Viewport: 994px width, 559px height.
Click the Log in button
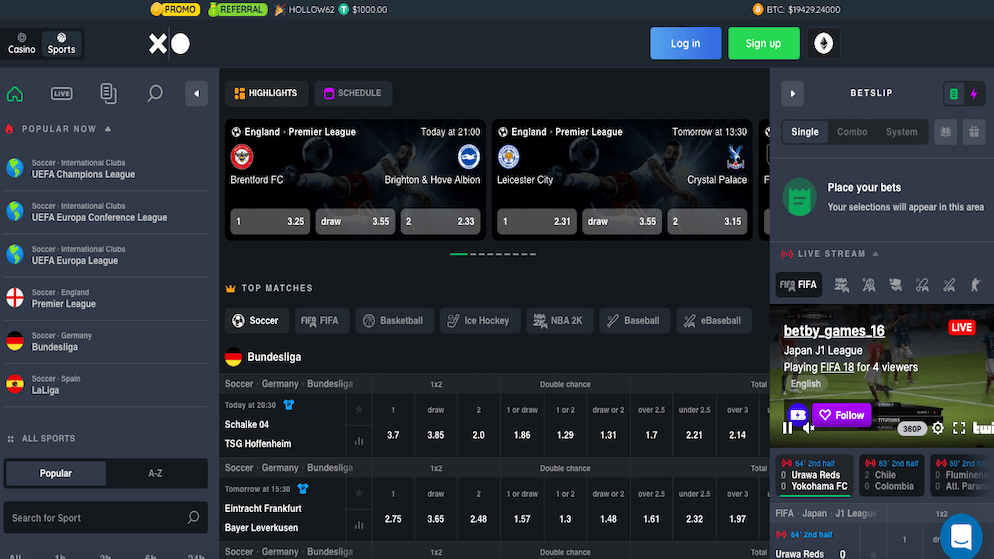click(685, 43)
